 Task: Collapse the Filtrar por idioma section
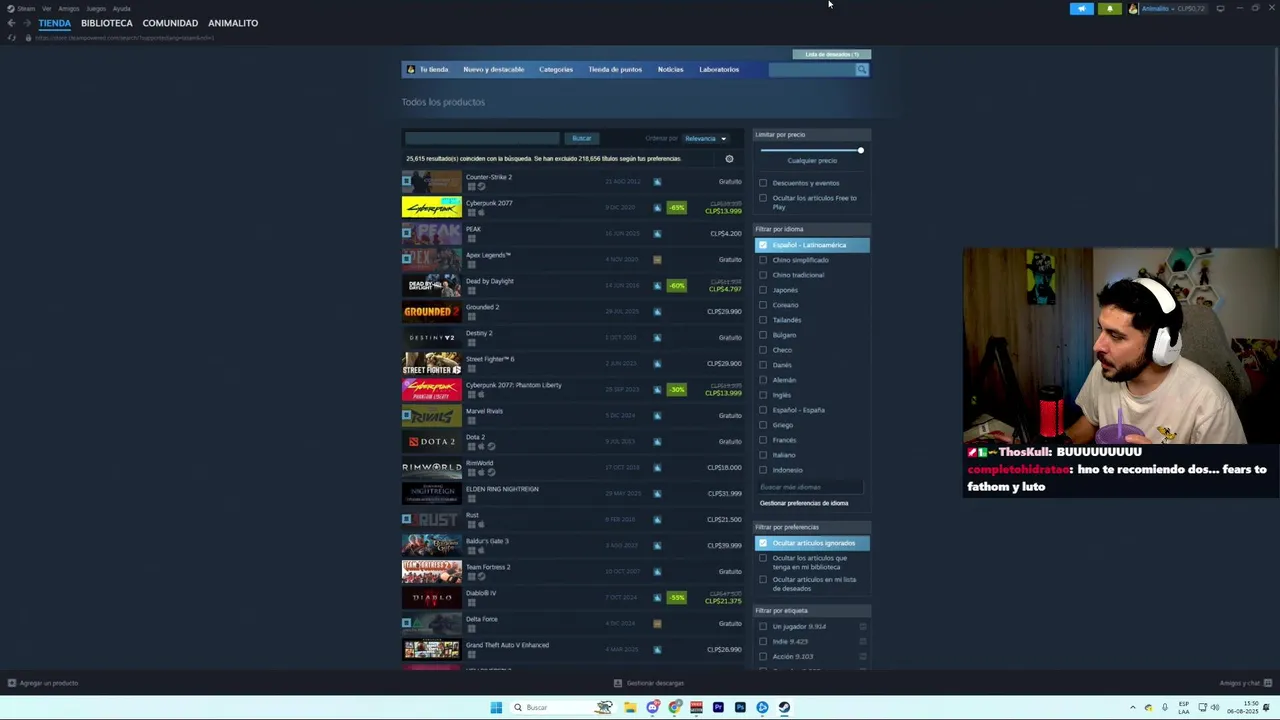tap(811, 229)
